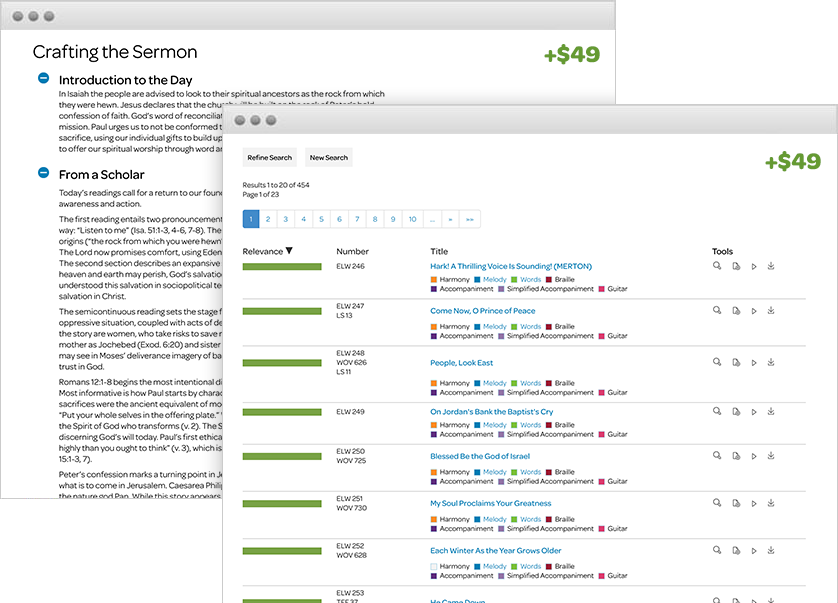Open details magnifier for Come Now, O Prince

[x=717, y=310]
